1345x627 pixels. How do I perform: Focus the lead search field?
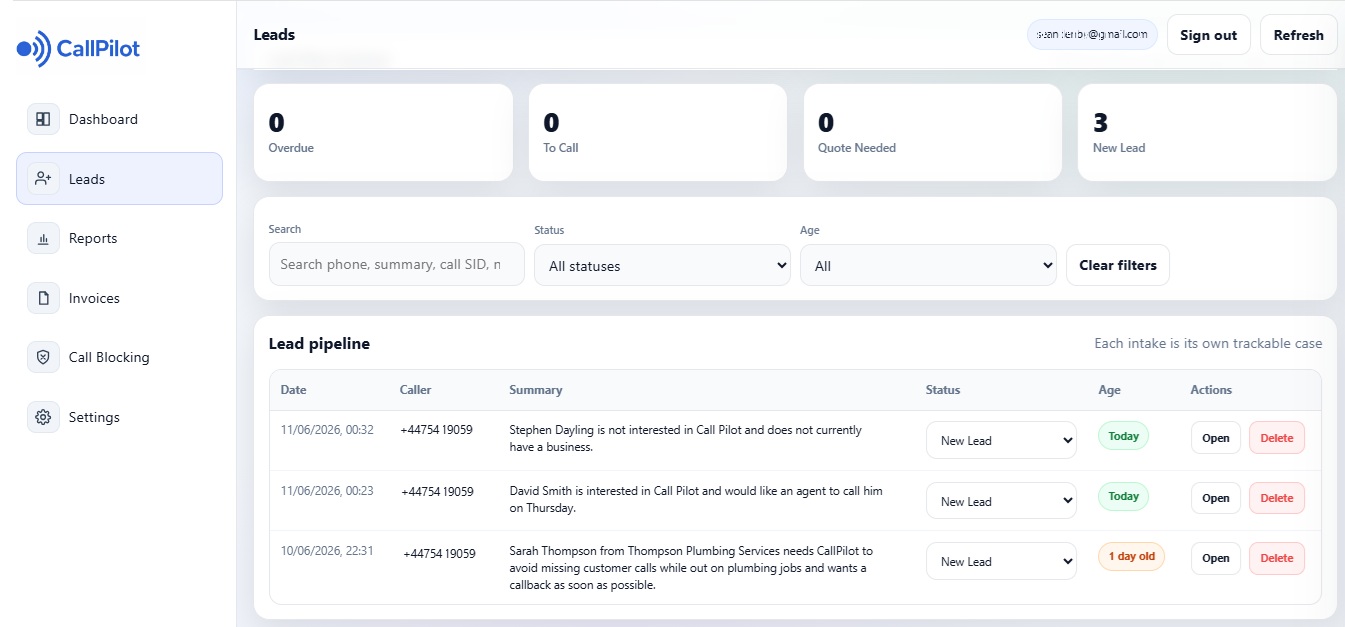(x=396, y=264)
